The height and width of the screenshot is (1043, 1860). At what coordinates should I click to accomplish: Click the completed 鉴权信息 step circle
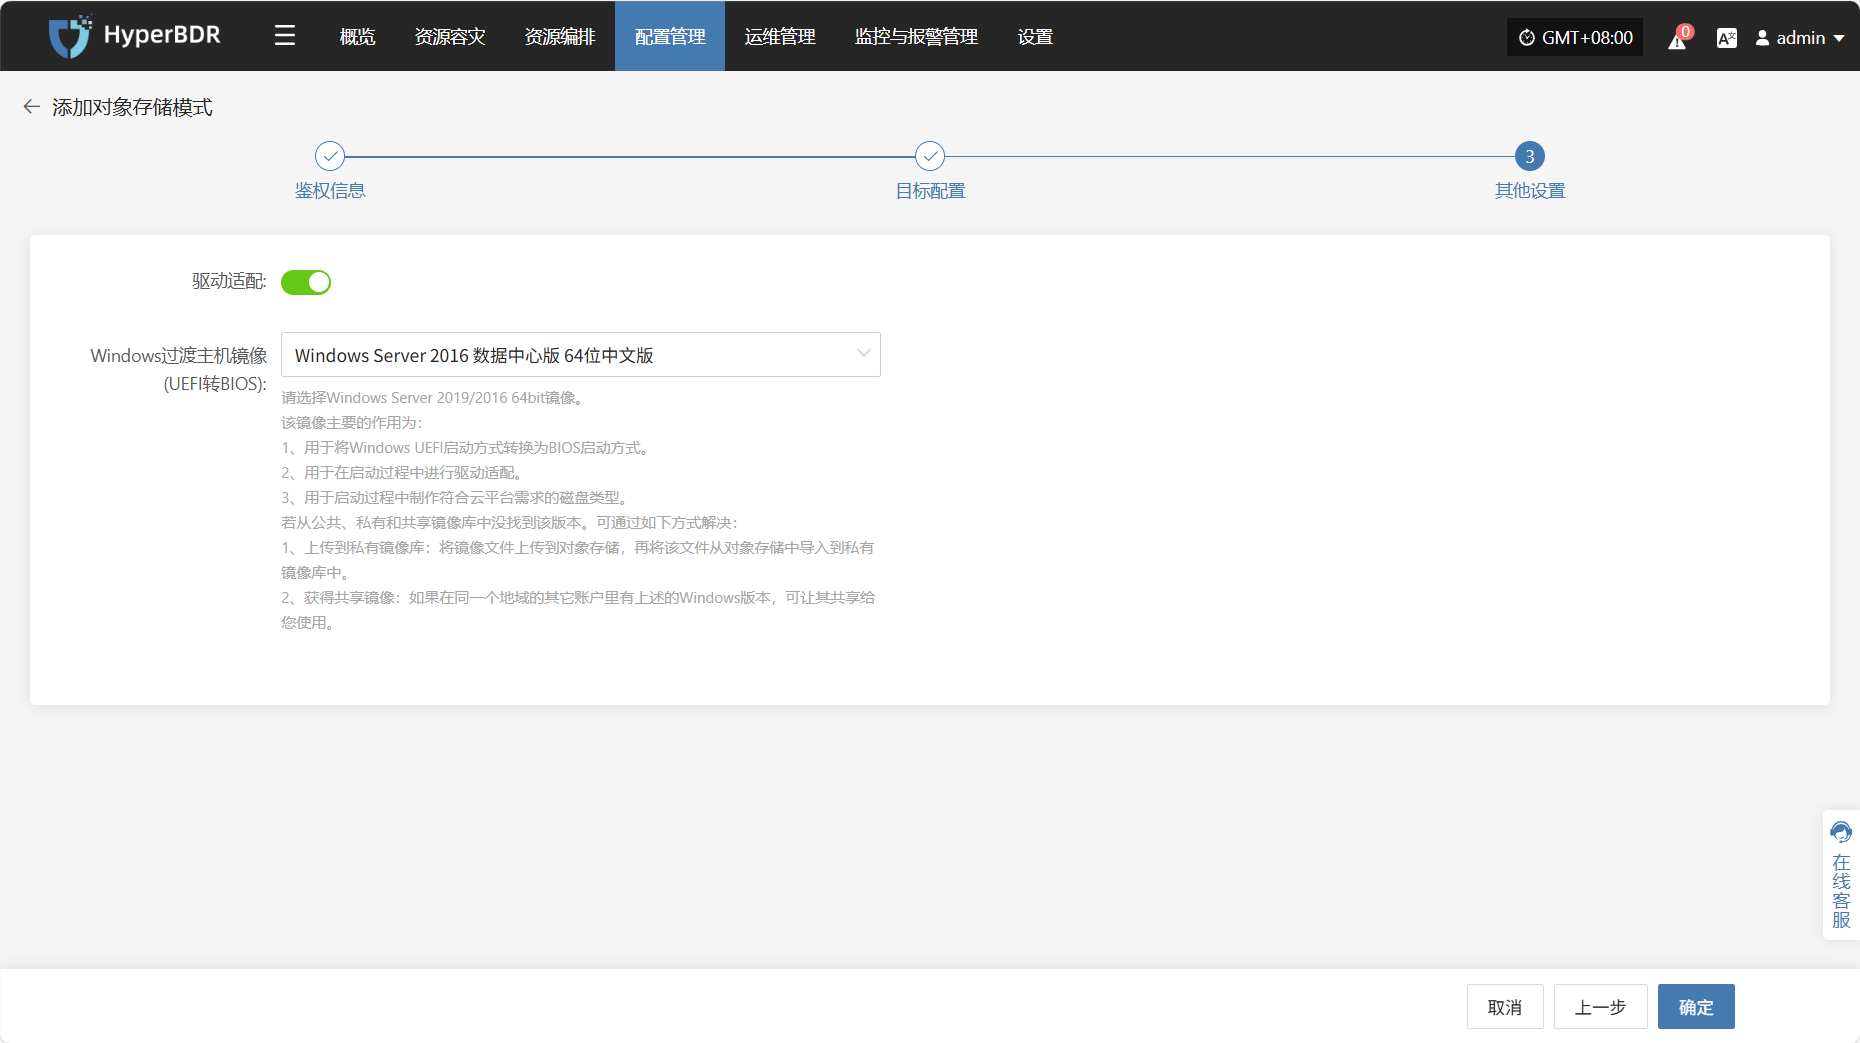point(330,156)
